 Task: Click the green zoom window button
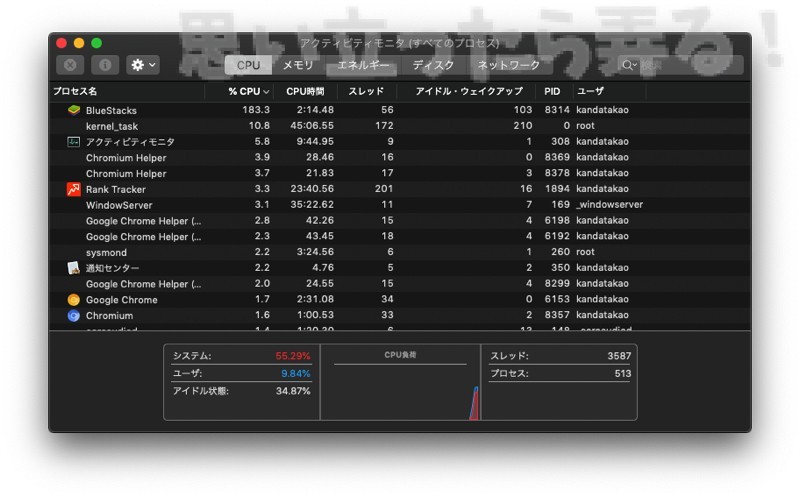[x=96, y=43]
